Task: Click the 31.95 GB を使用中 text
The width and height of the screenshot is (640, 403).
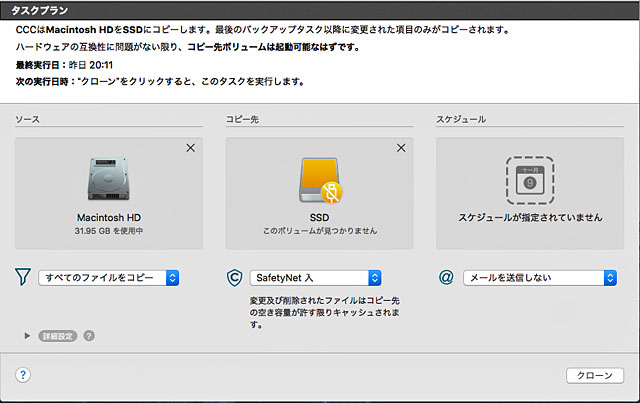Action: pos(109,231)
